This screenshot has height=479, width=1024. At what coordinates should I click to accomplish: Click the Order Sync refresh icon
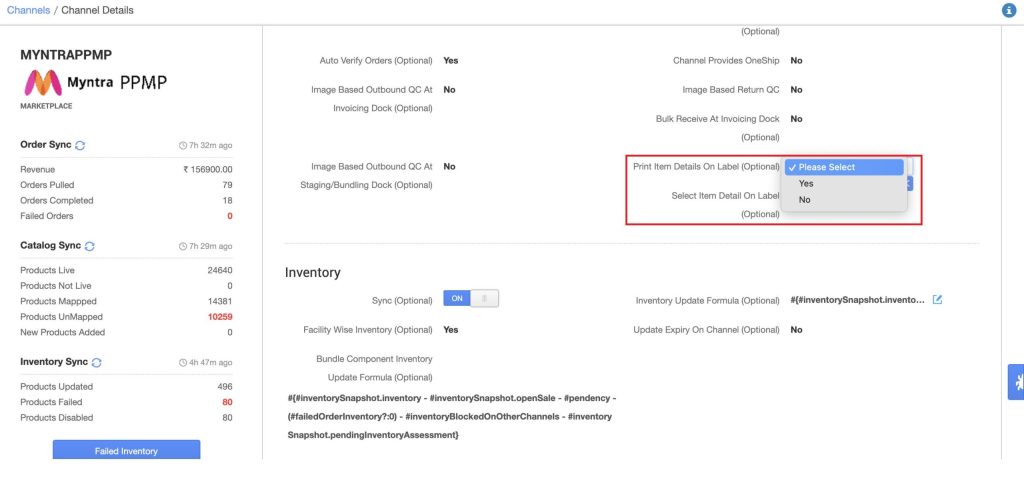80,145
